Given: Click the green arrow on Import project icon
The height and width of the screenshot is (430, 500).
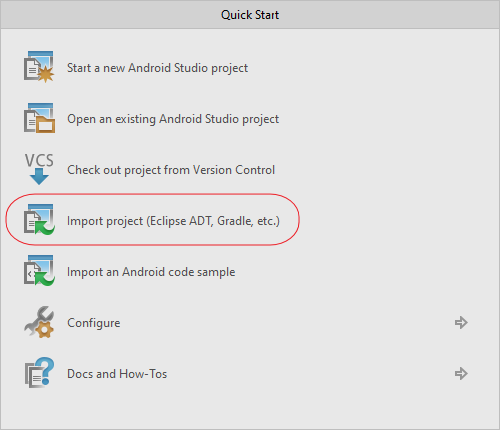Looking at the screenshot, I should click(x=45, y=228).
